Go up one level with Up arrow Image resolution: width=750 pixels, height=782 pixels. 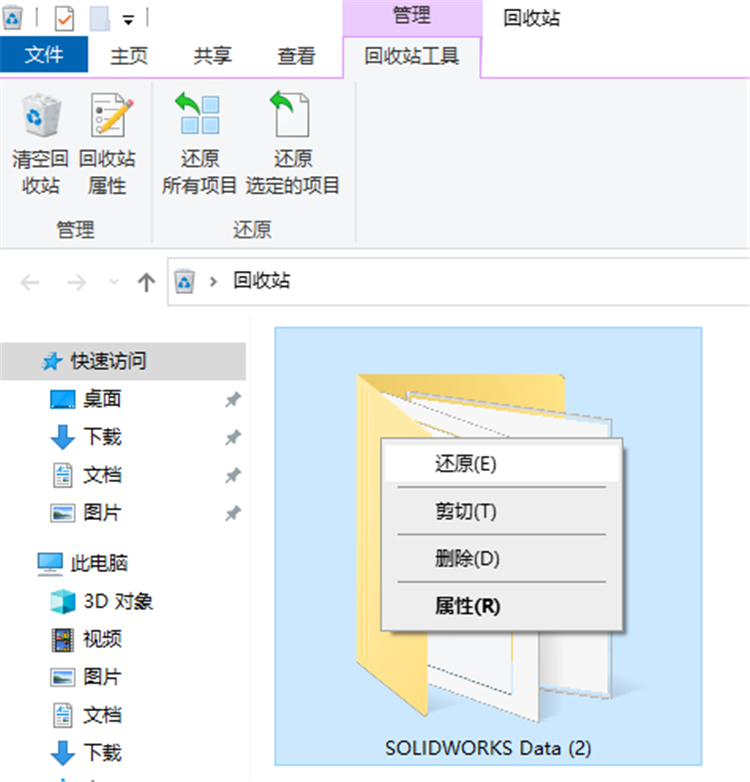(x=146, y=282)
